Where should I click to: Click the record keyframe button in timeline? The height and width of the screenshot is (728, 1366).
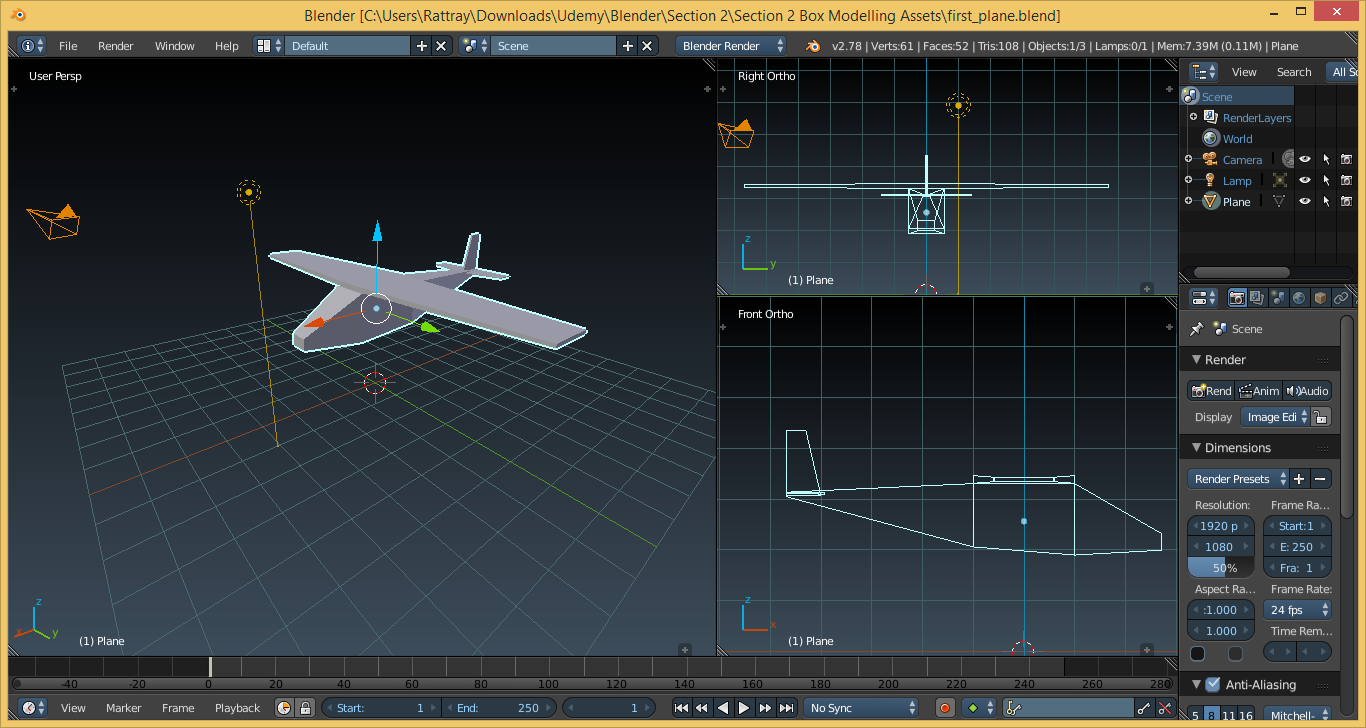[x=945, y=708]
